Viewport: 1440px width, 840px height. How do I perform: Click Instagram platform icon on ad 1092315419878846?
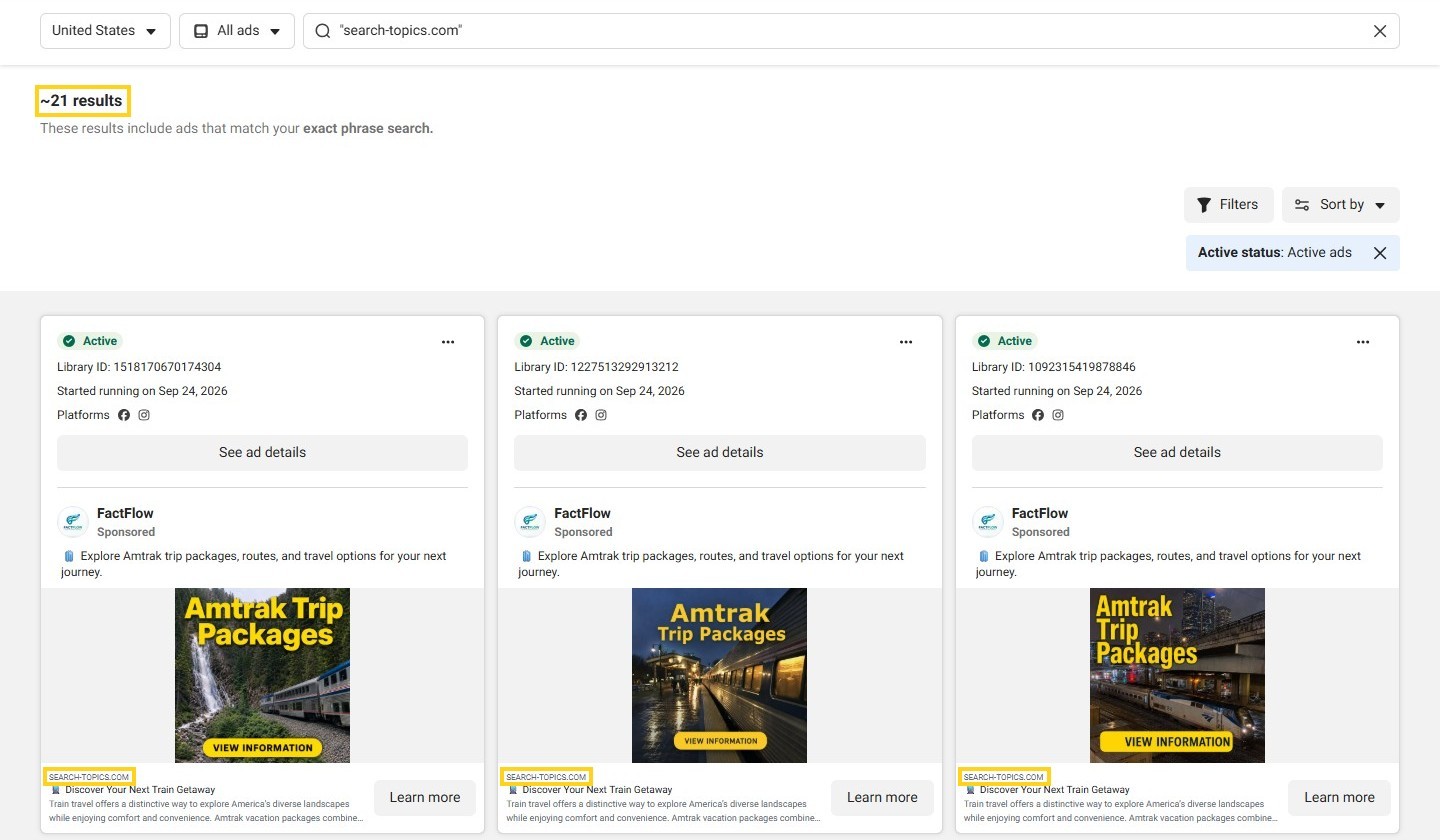[x=1058, y=415]
